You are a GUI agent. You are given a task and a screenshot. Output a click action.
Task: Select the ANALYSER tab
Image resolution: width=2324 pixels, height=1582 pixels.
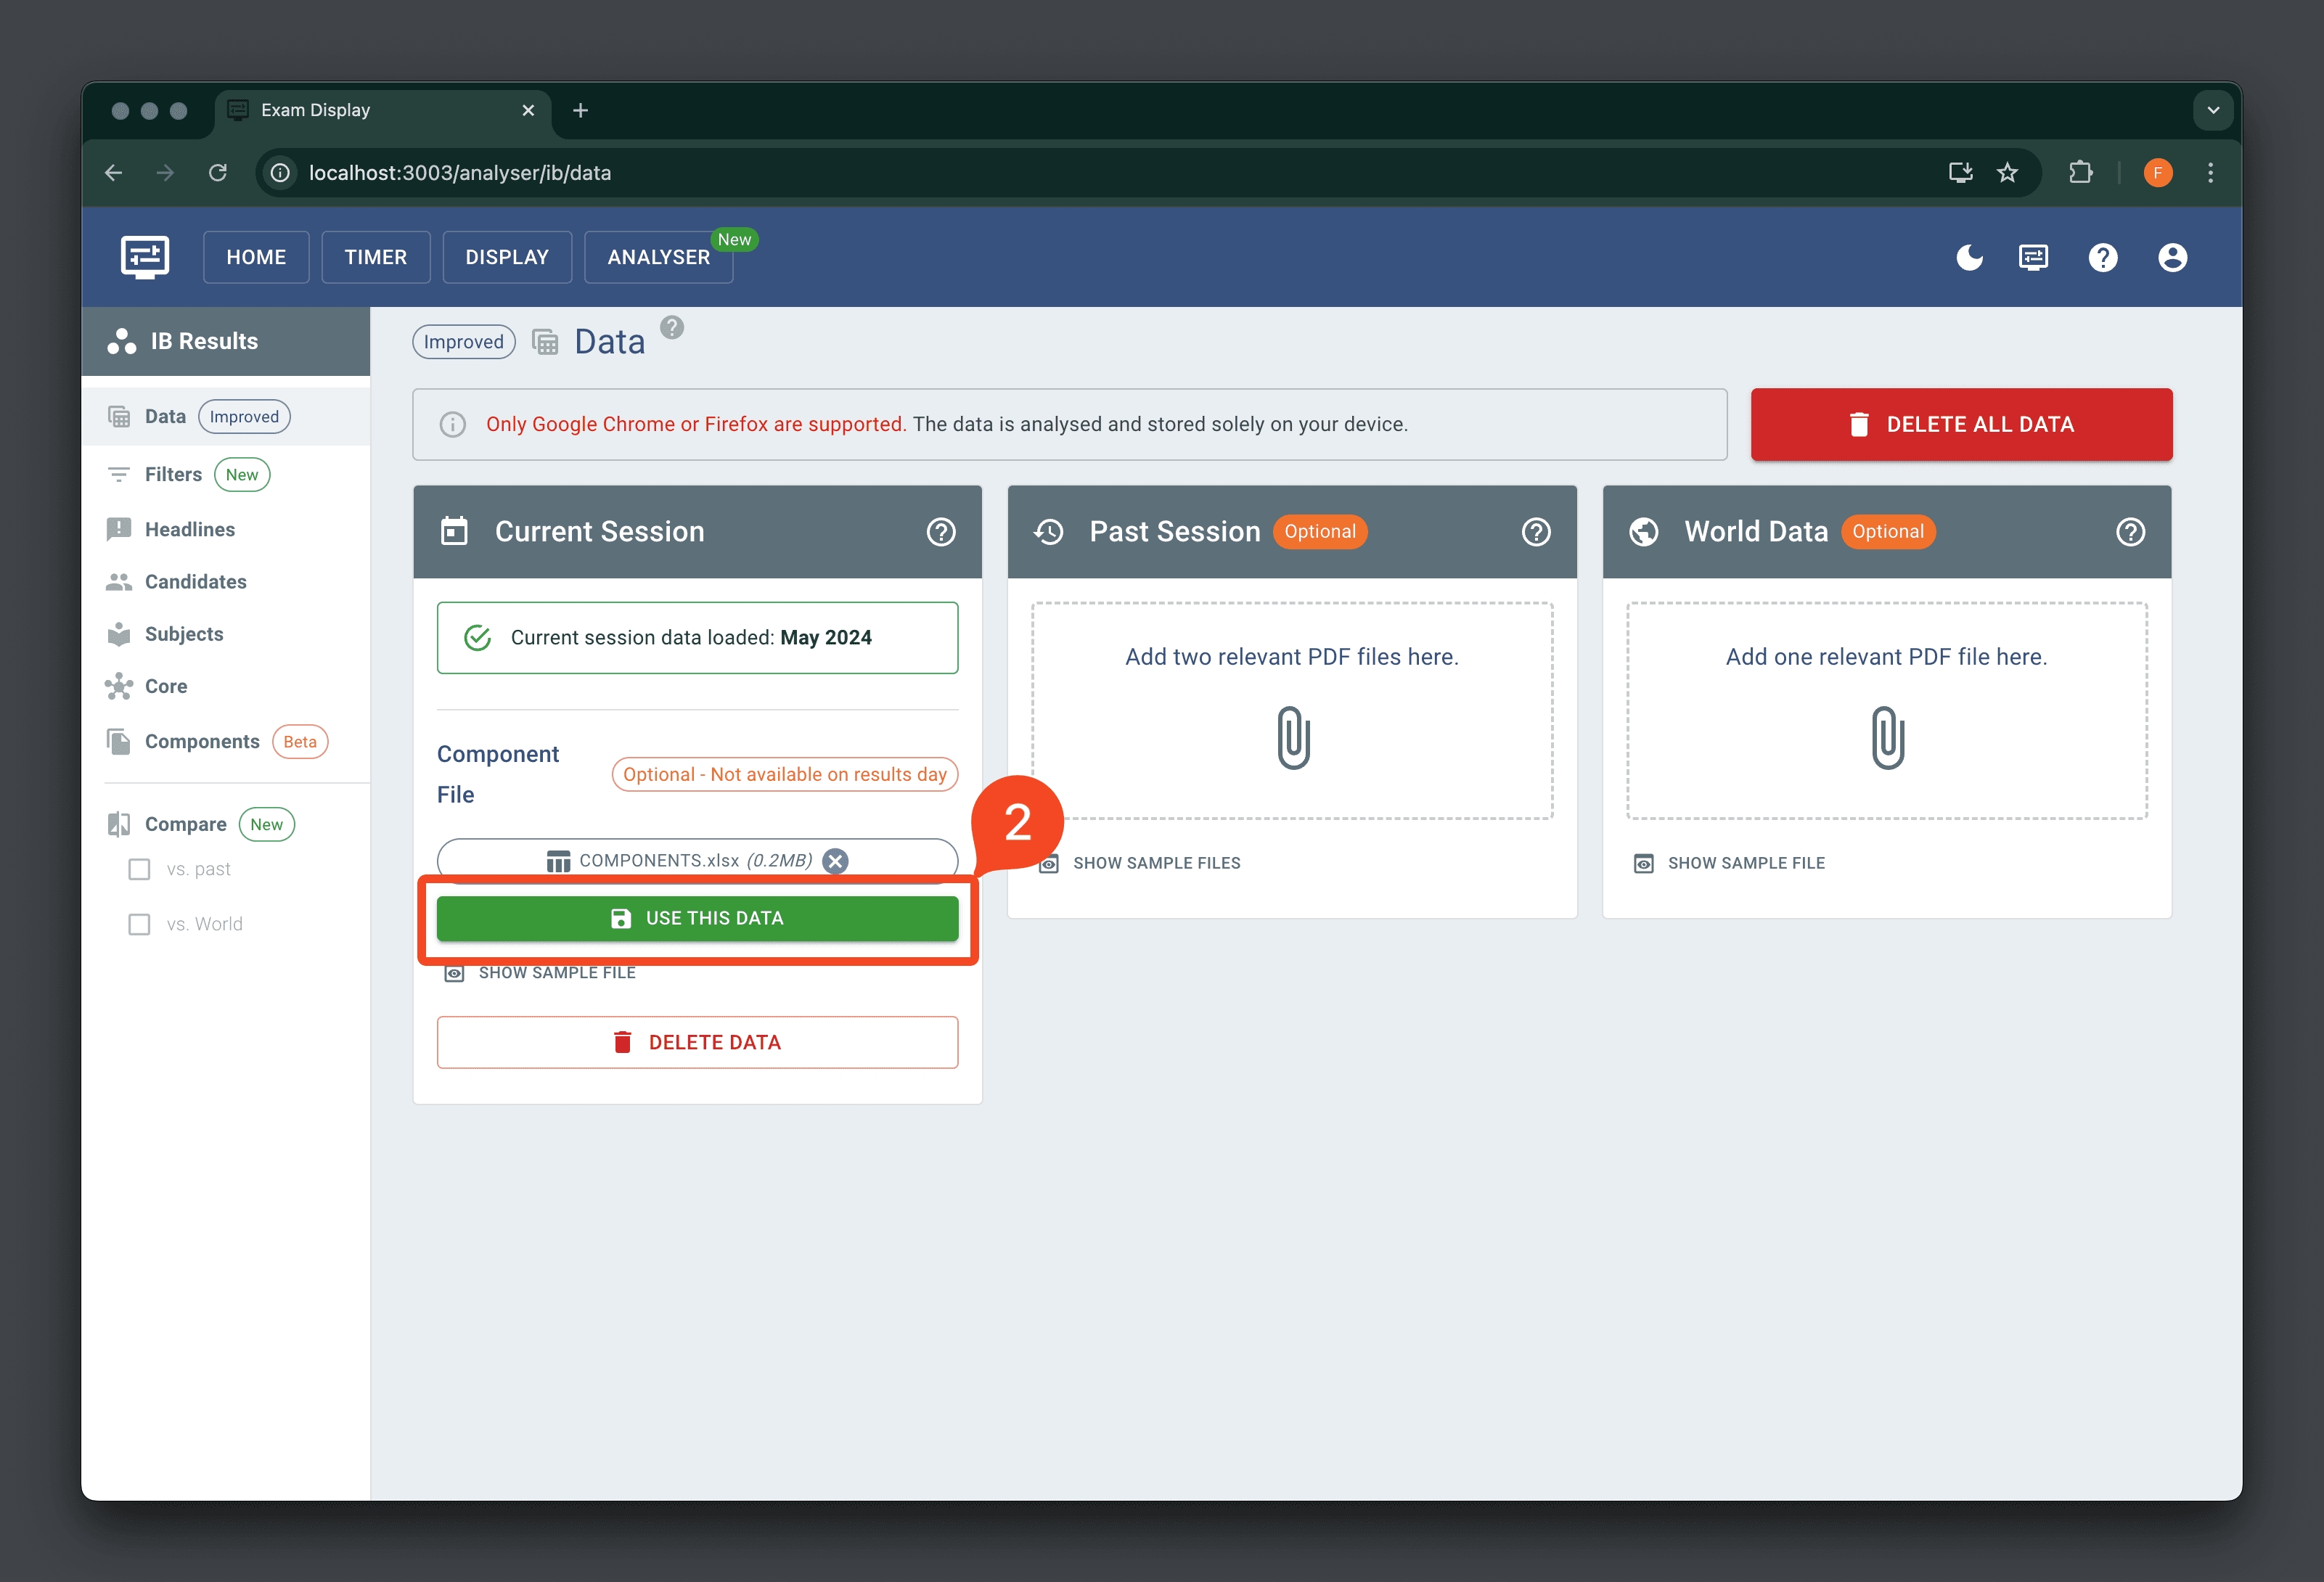(x=659, y=256)
